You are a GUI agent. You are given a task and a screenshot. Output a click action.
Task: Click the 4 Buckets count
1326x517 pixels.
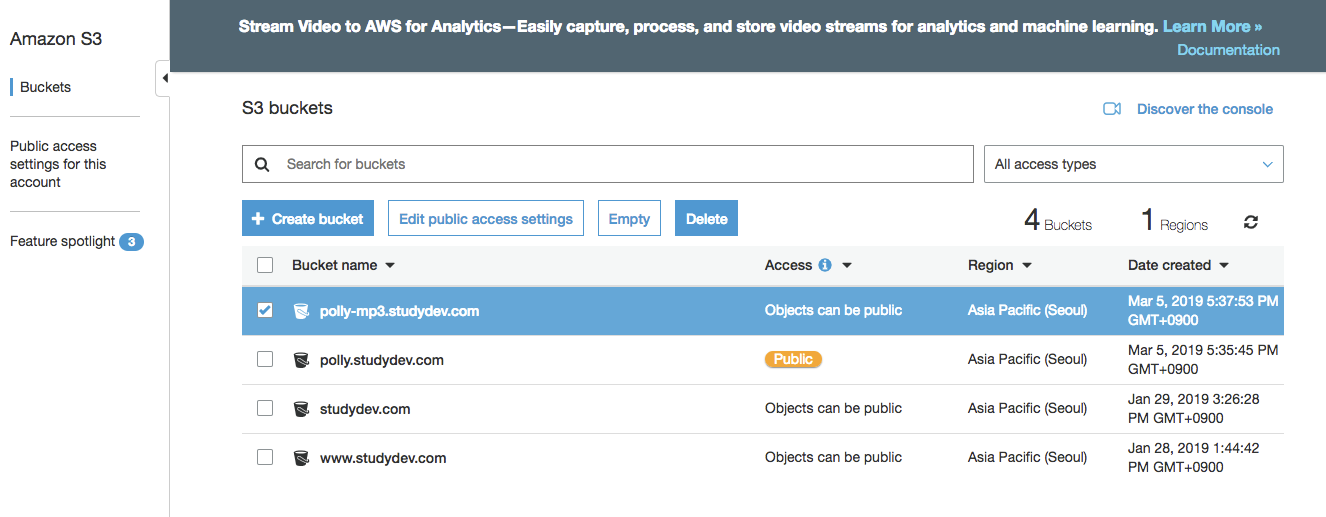(1058, 221)
